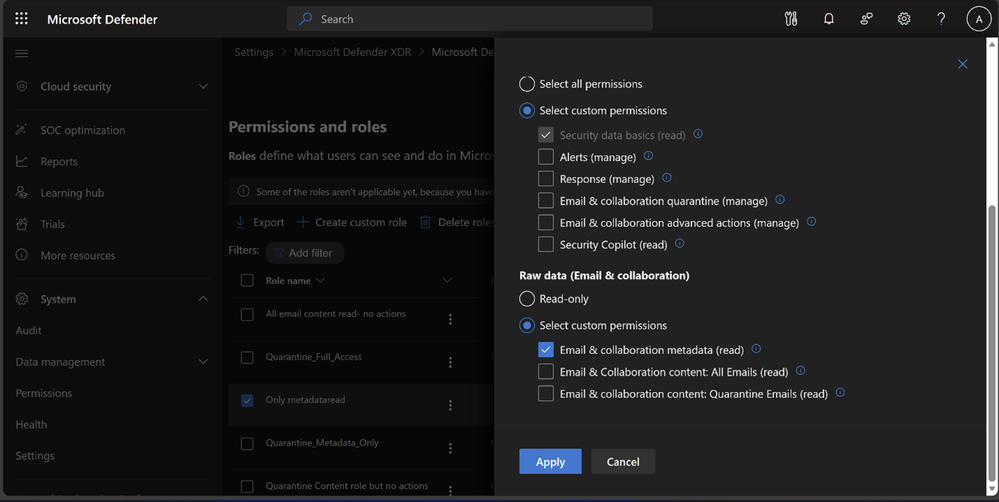Viewport: 999px width, 502px height.
Task: Uncheck Email & collaboration metadata (read)
Action: point(546,350)
